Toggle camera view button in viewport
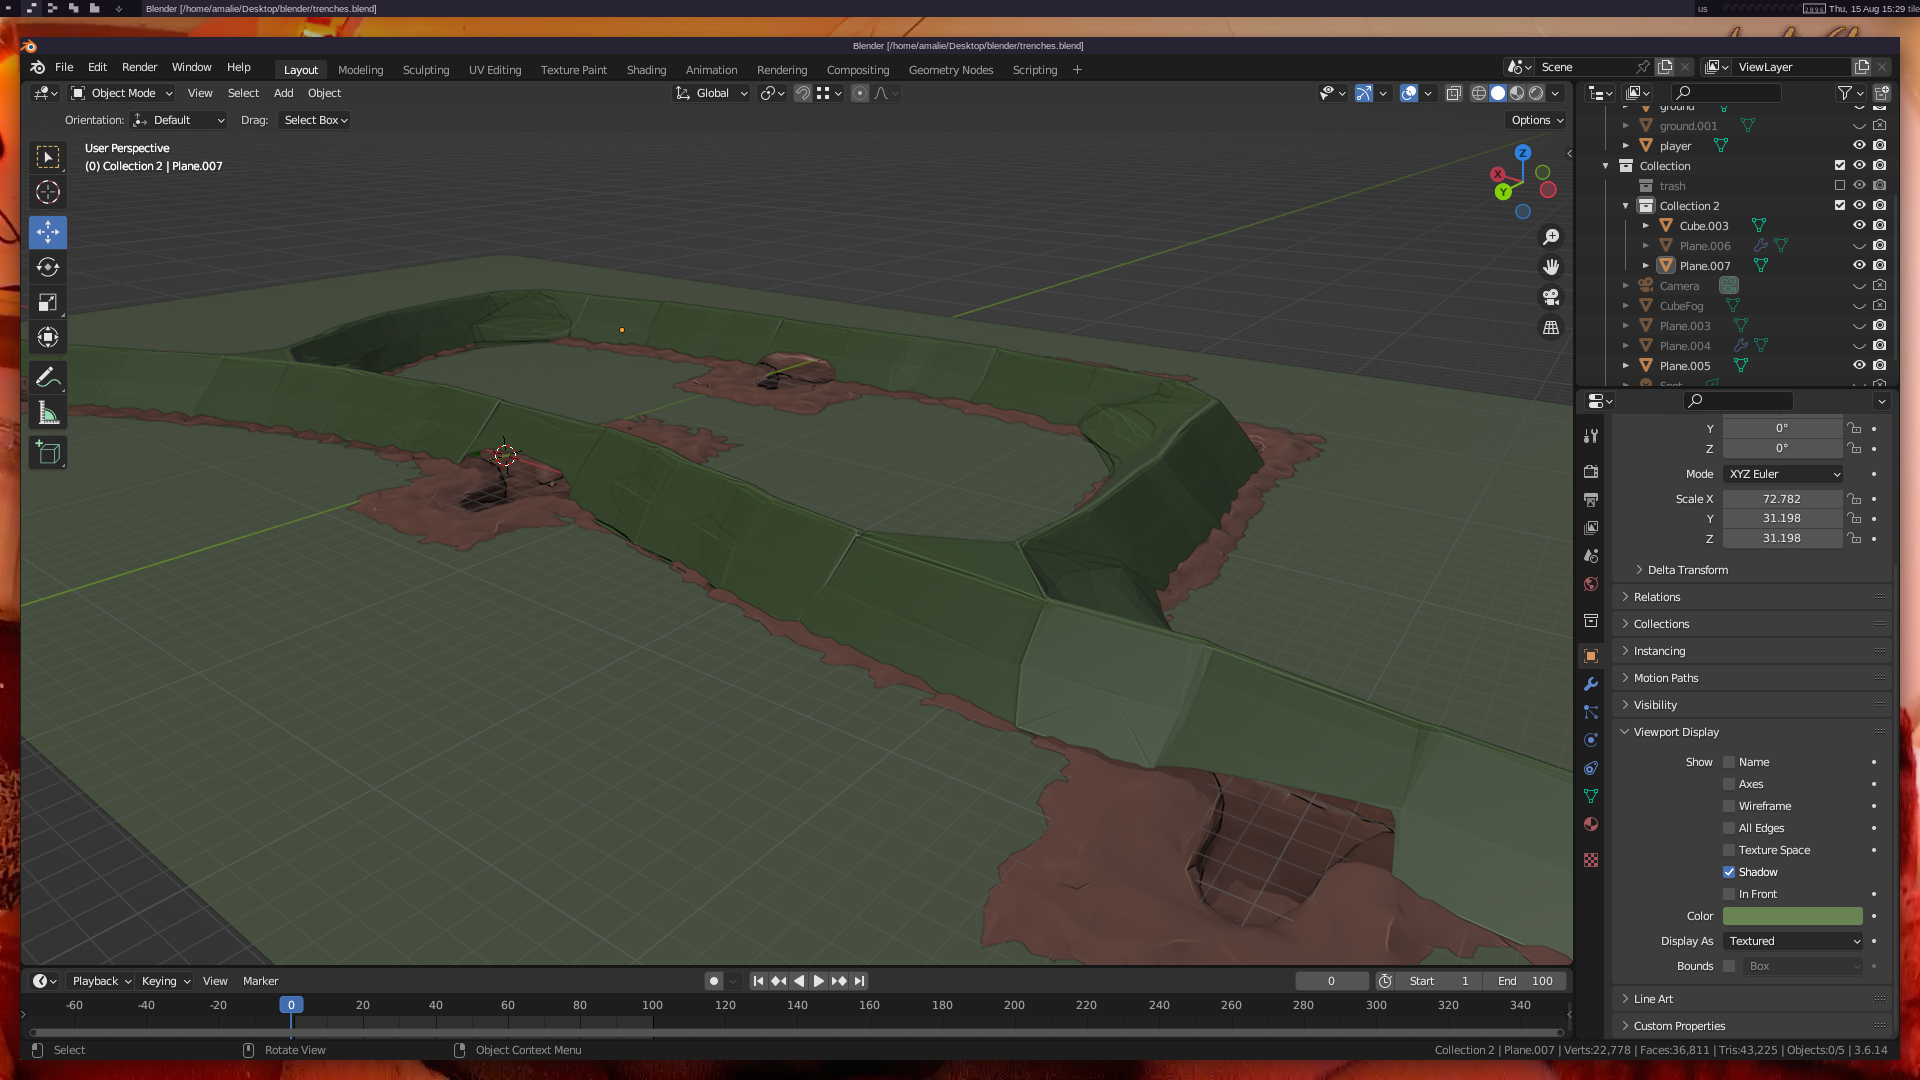The height and width of the screenshot is (1080, 1920). (x=1551, y=297)
